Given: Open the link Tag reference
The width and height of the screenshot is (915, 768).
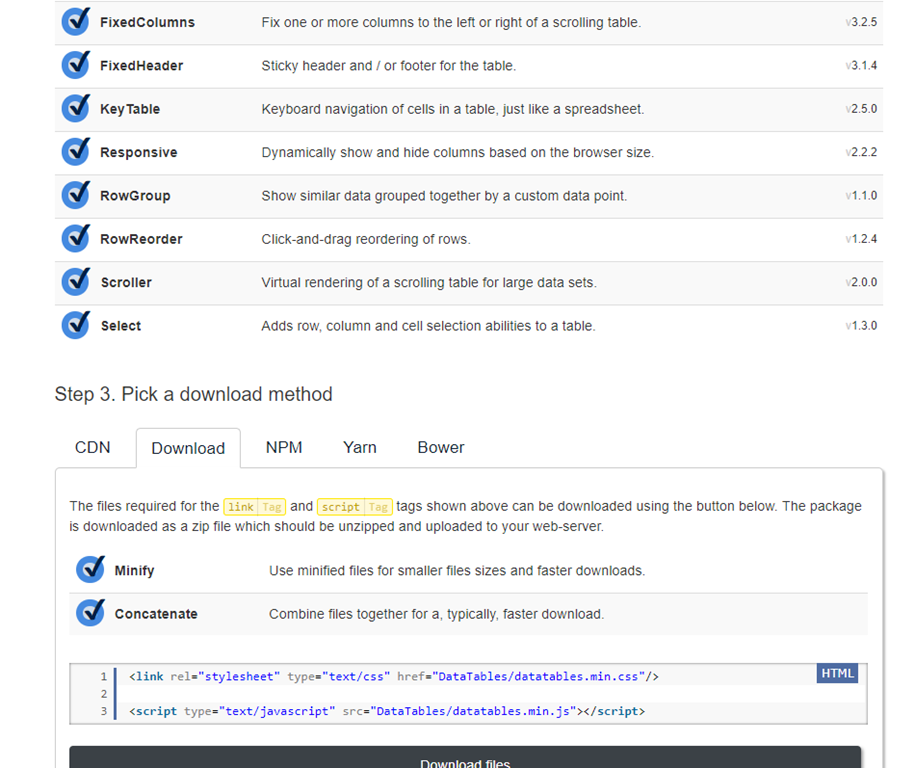Looking at the screenshot, I should [254, 507].
